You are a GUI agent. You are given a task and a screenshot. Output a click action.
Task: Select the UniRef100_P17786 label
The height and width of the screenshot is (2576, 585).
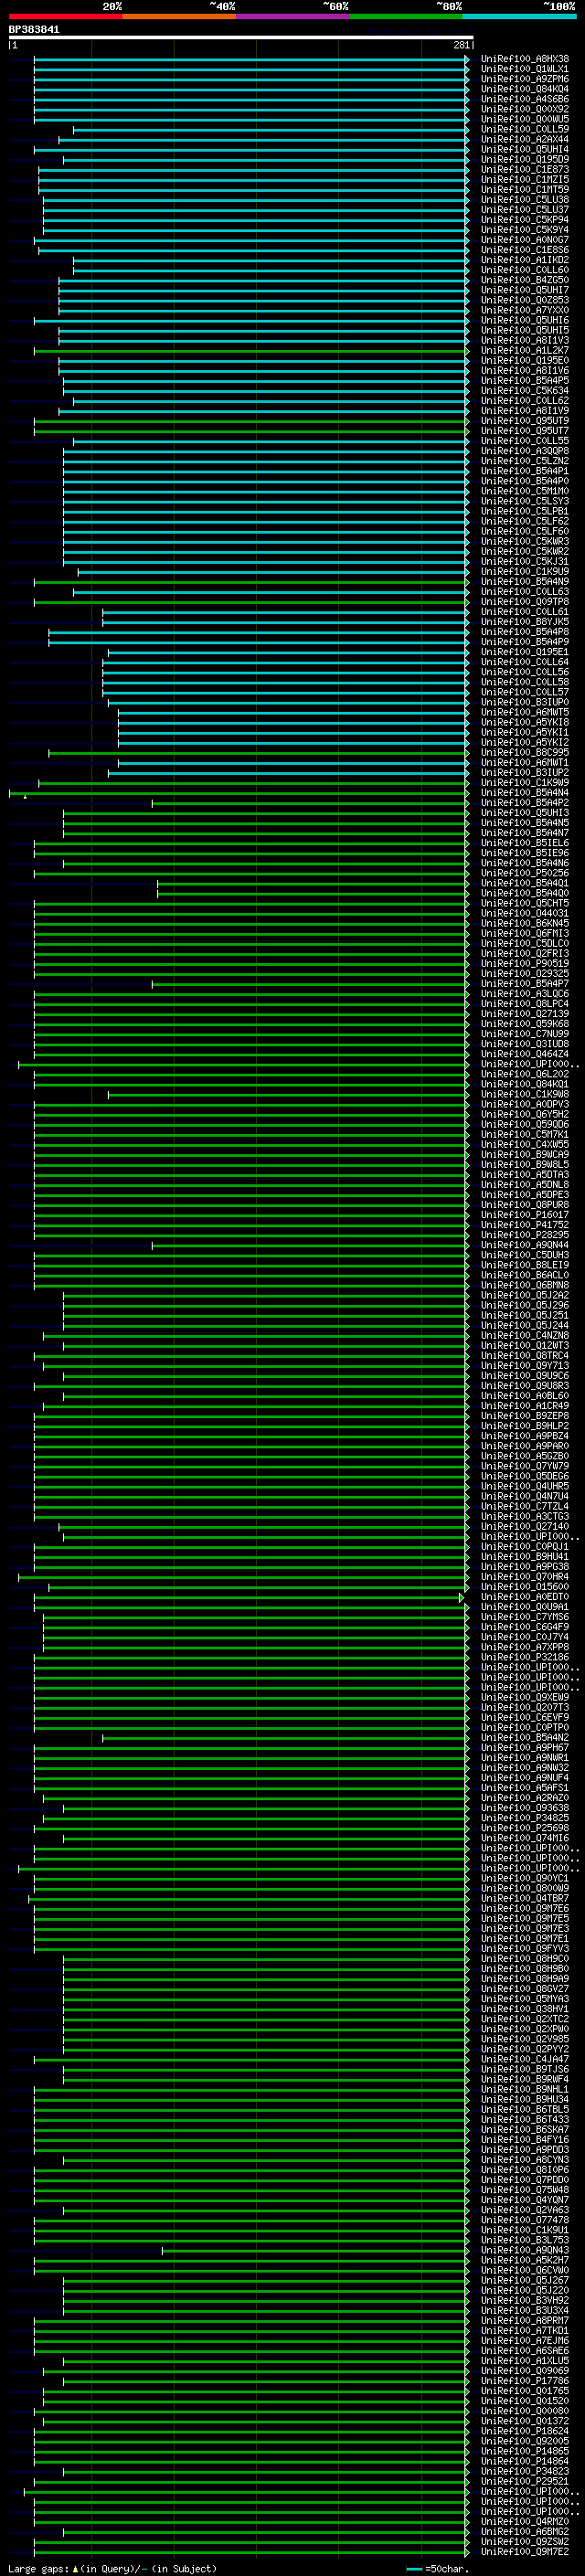(x=525, y=2381)
